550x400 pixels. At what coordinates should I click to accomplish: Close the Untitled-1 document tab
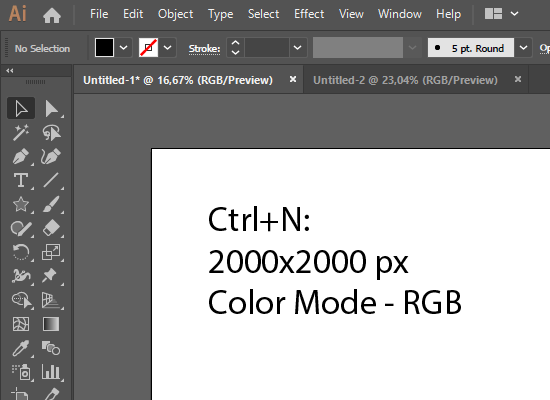click(293, 79)
